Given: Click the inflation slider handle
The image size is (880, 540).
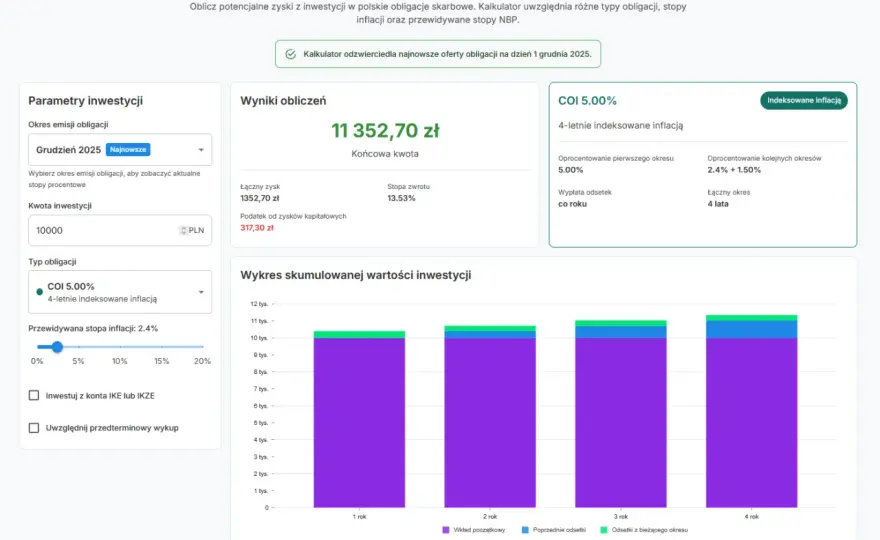Looking at the screenshot, I should pos(57,347).
